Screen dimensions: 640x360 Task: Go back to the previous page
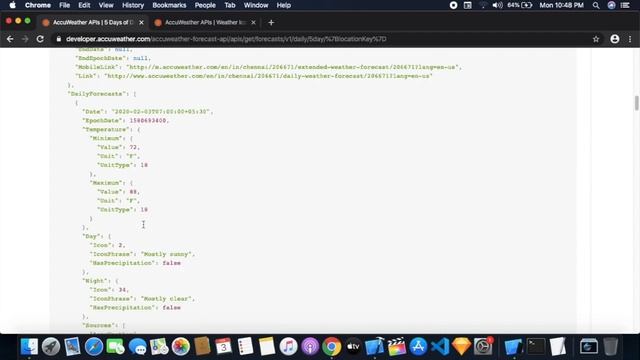tap(10, 39)
